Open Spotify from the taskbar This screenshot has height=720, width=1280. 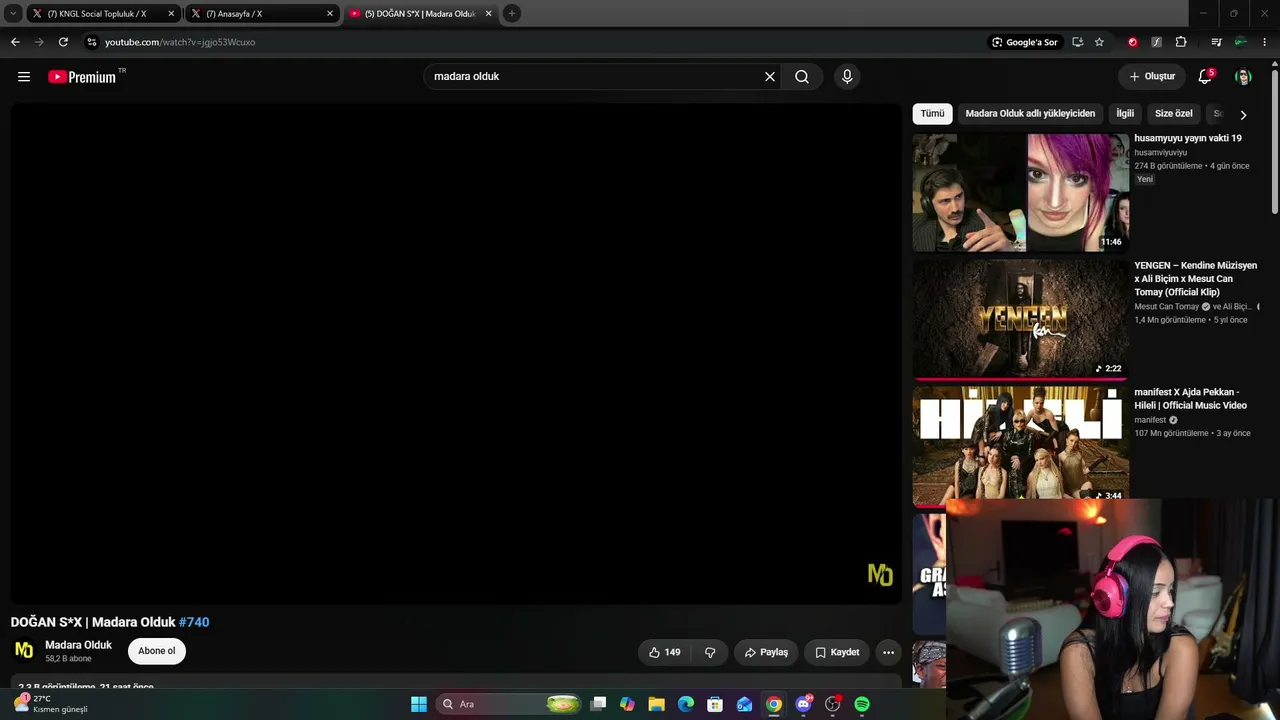coord(862,704)
